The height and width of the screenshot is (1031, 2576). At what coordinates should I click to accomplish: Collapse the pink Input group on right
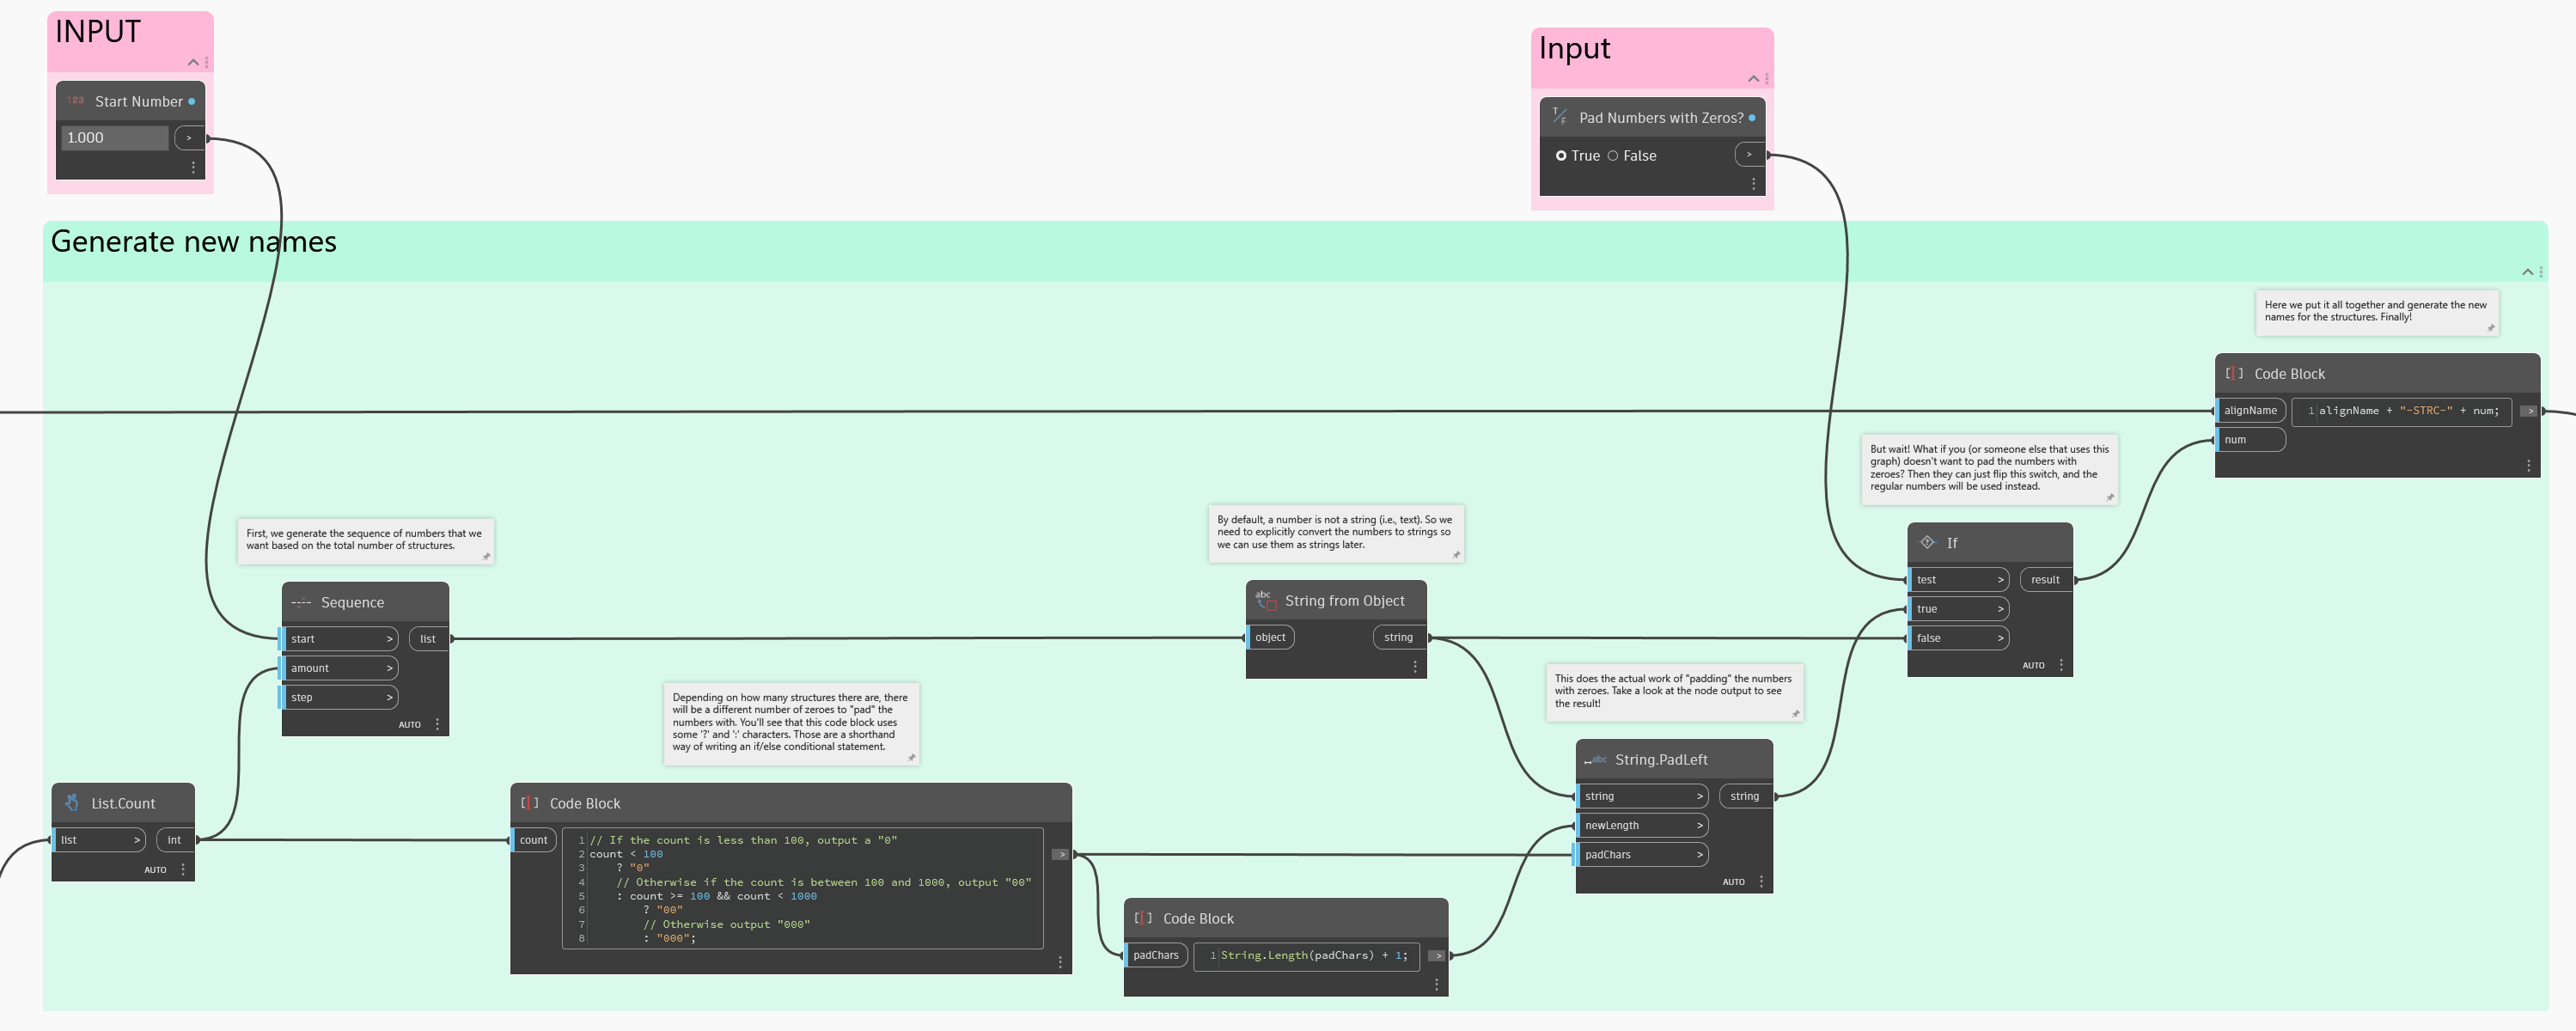(1753, 78)
